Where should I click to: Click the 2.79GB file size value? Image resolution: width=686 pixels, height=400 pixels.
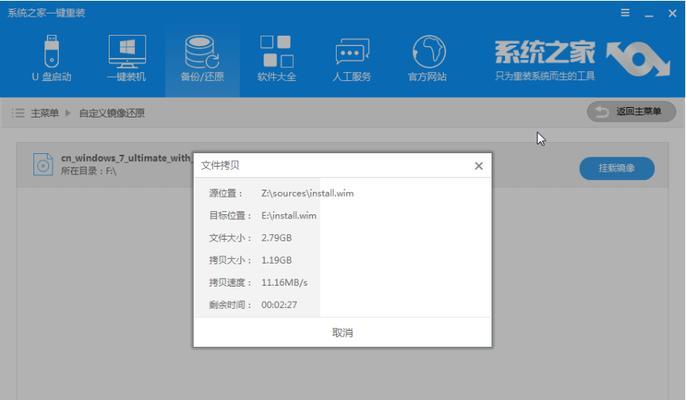pos(276,238)
